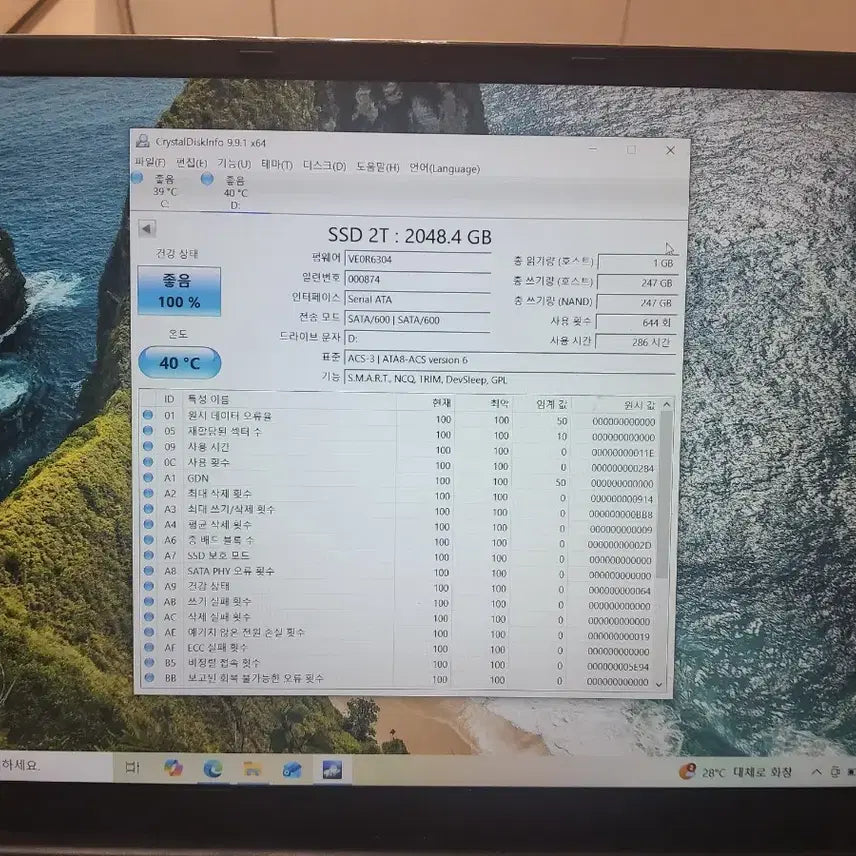Screen dimensions: 856x856
Task: Click the drive letter field D:
Action: pyautogui.click(x=418, y=339)
